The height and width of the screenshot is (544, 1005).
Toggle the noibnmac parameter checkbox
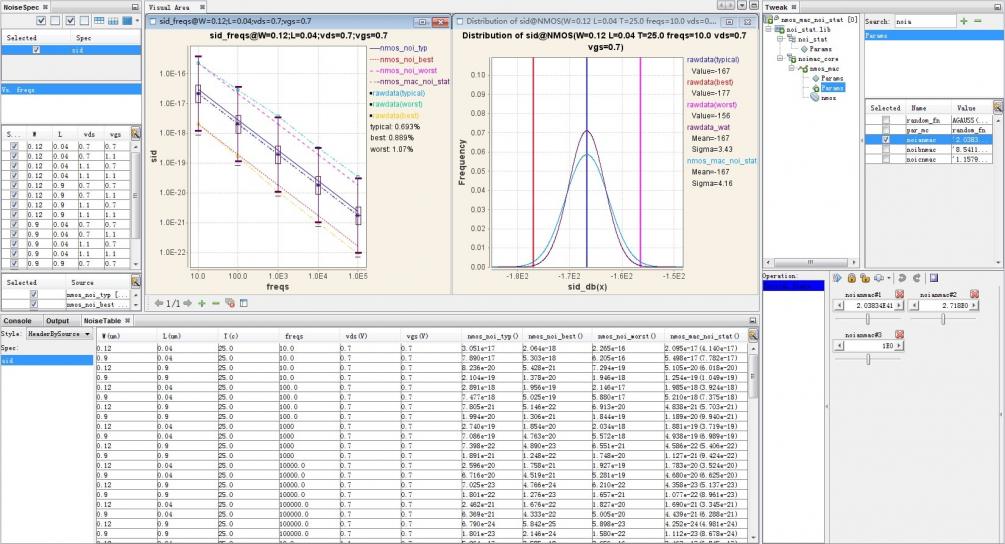tap(886, 149)
